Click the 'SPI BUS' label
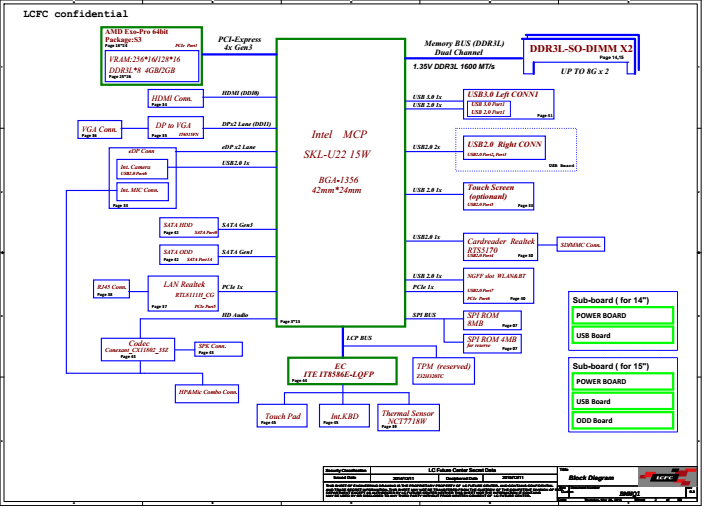This screenshot has width=704, height=508. tap(424, 315)
